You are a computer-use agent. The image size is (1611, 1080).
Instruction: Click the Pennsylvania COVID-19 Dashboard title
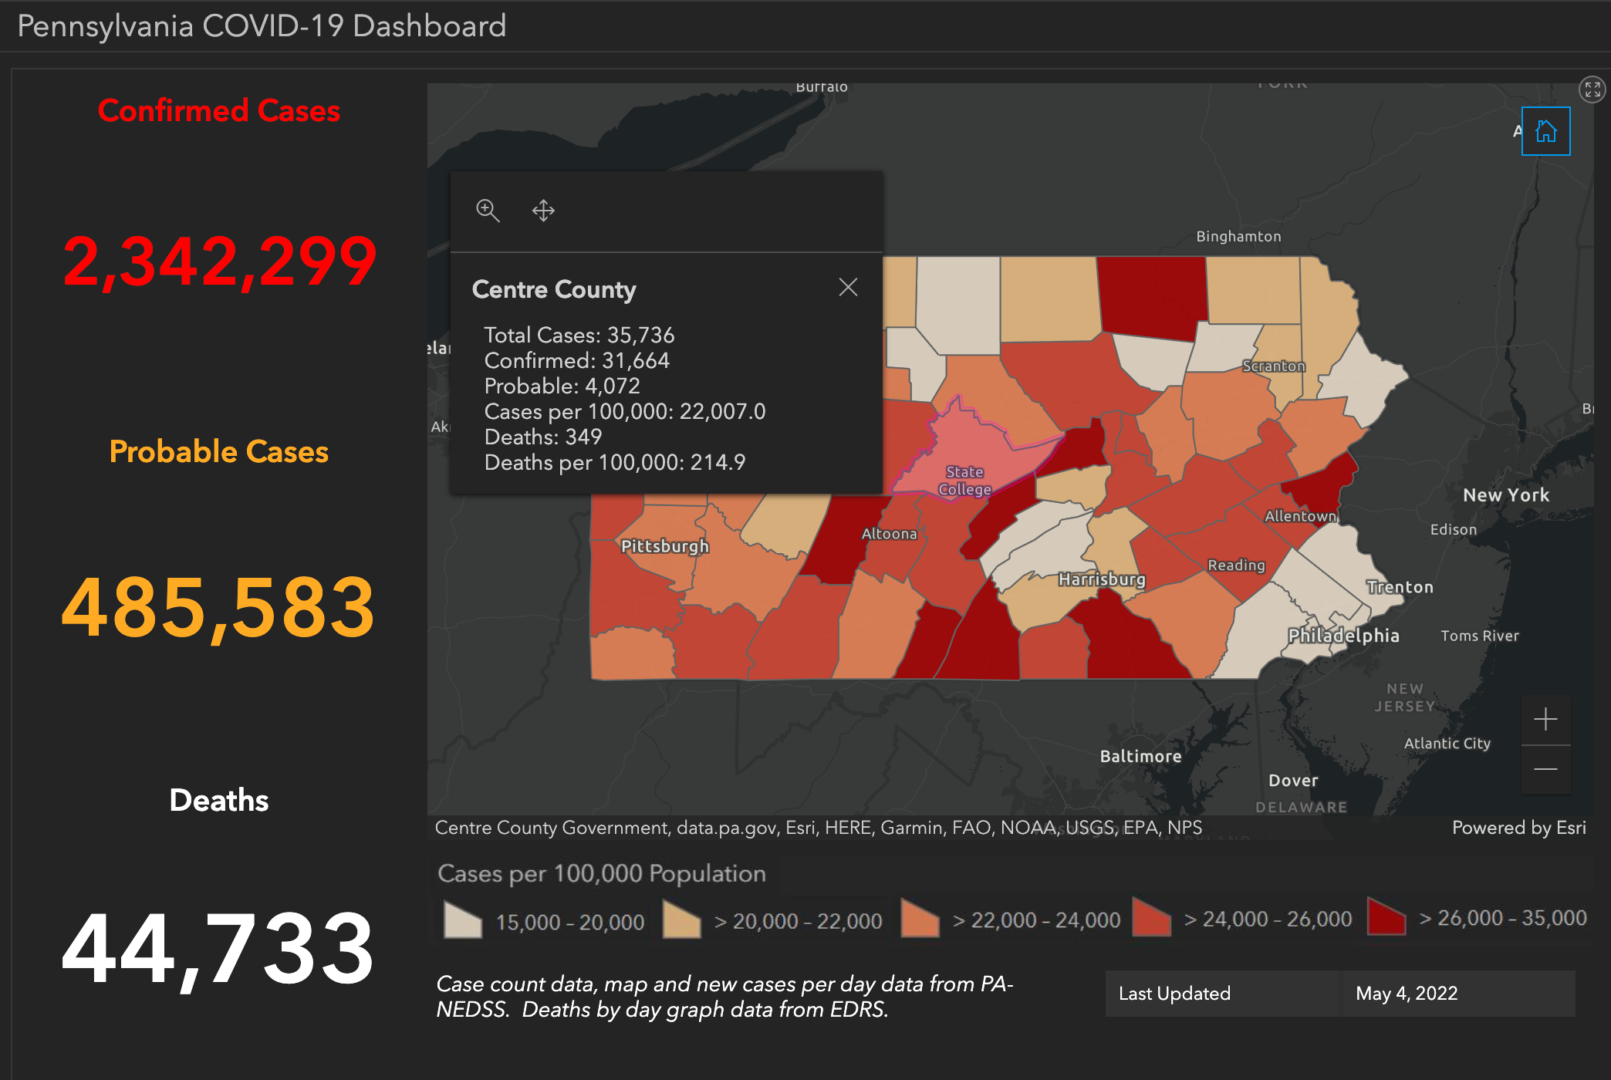[x=262, y=25]
